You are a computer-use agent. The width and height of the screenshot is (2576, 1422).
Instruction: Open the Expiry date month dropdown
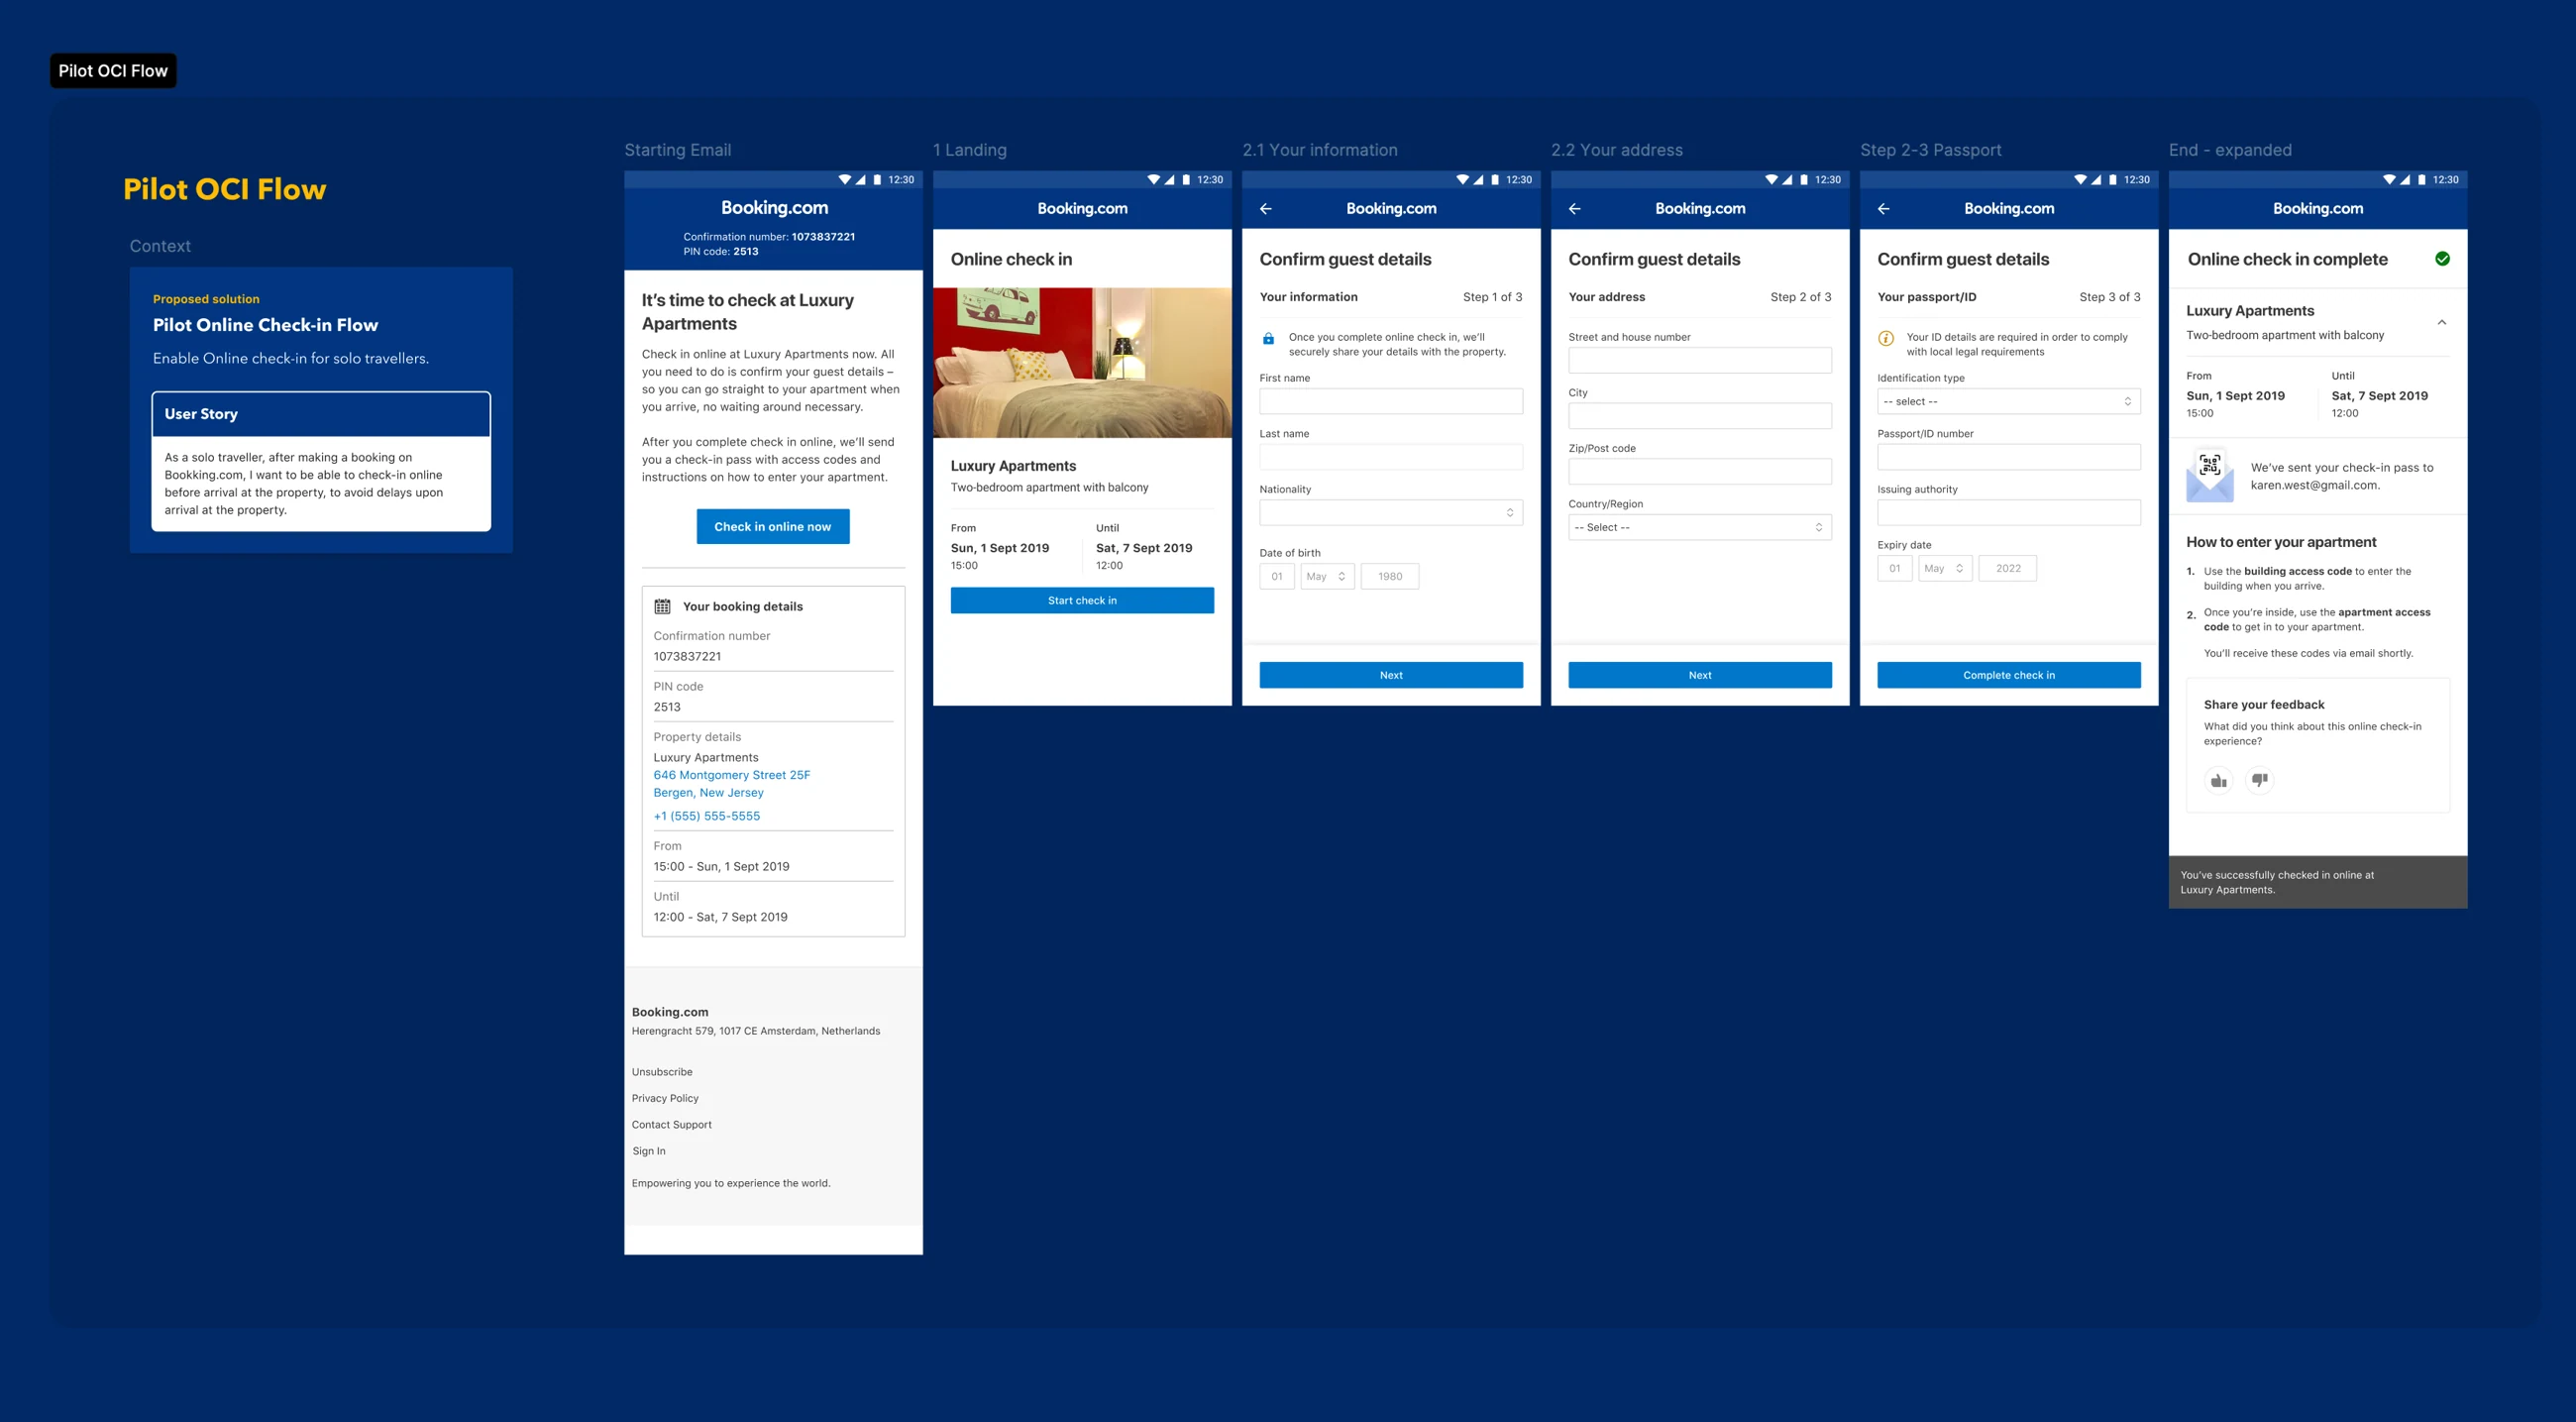[1945, 568]
